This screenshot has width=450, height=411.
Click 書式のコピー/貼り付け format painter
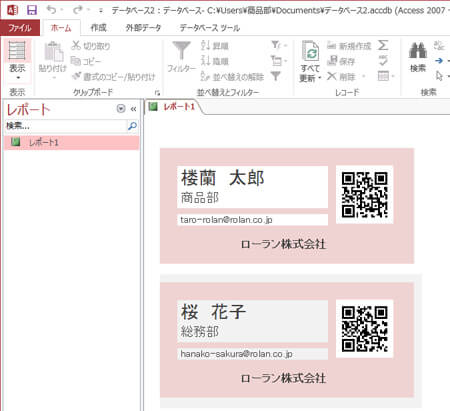tap(114, 77)
